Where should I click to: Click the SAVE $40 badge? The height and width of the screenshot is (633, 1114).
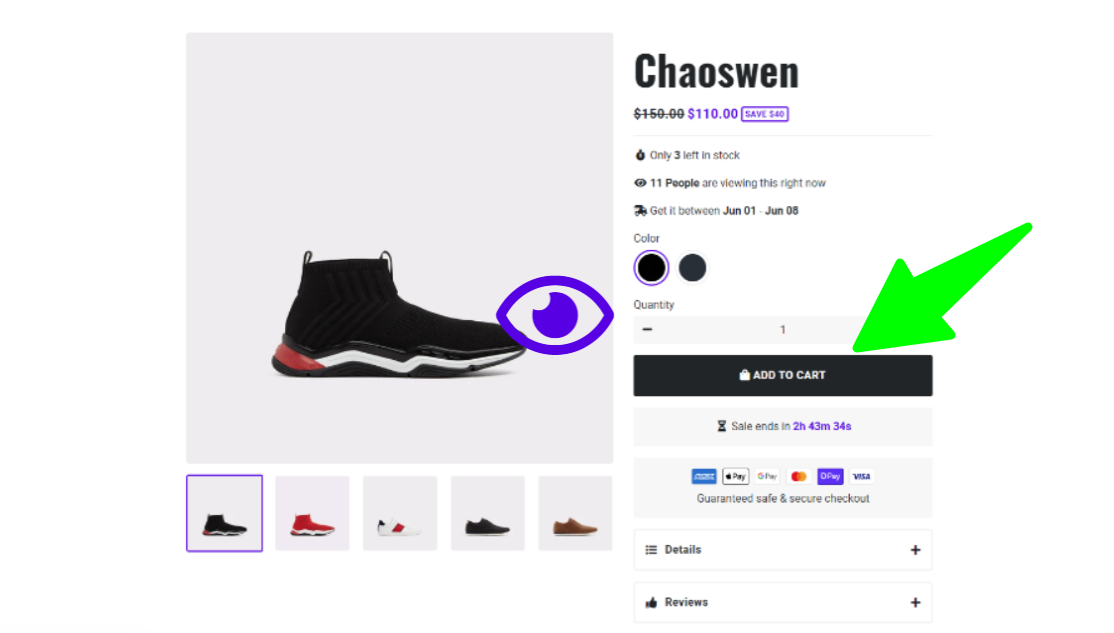[x=764, y=114]
